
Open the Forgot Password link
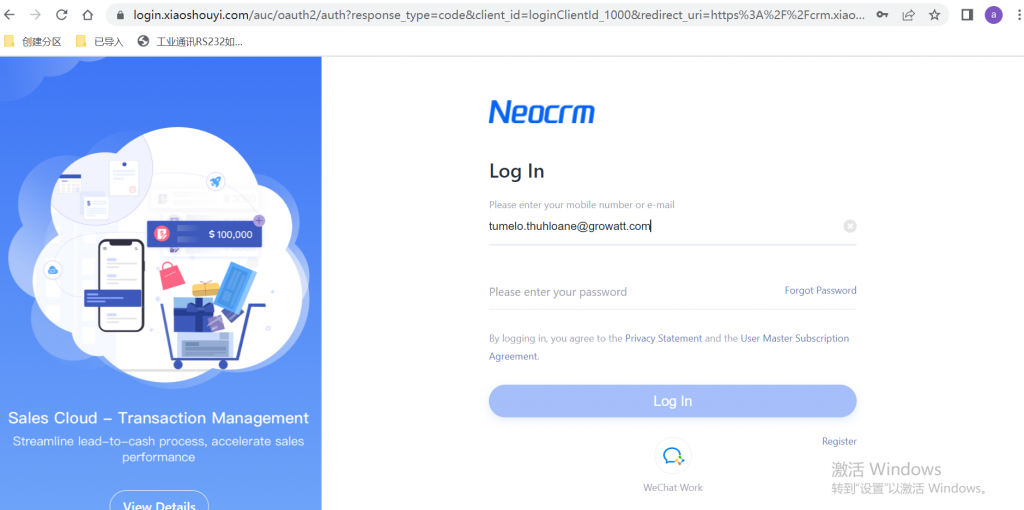tap(820, 291)
